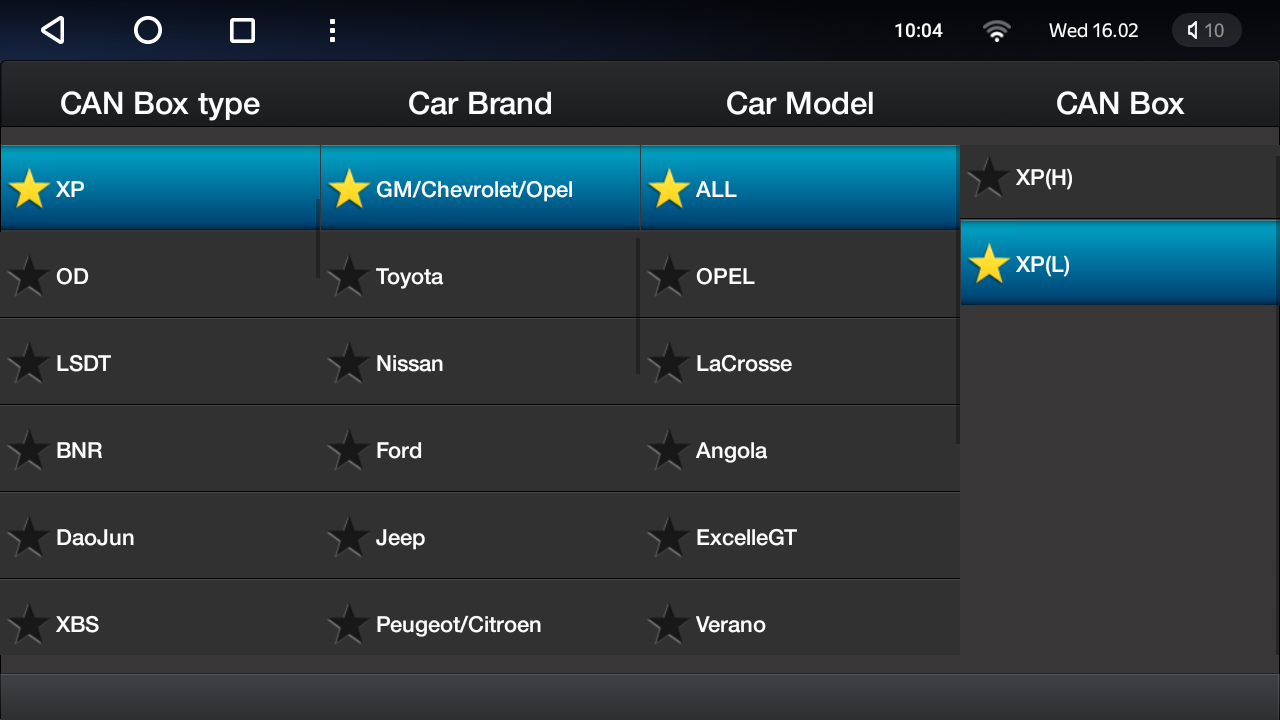Click the CAN Box type column header
This screenshot has height=720, width=1280.
(x=160, y=104)
